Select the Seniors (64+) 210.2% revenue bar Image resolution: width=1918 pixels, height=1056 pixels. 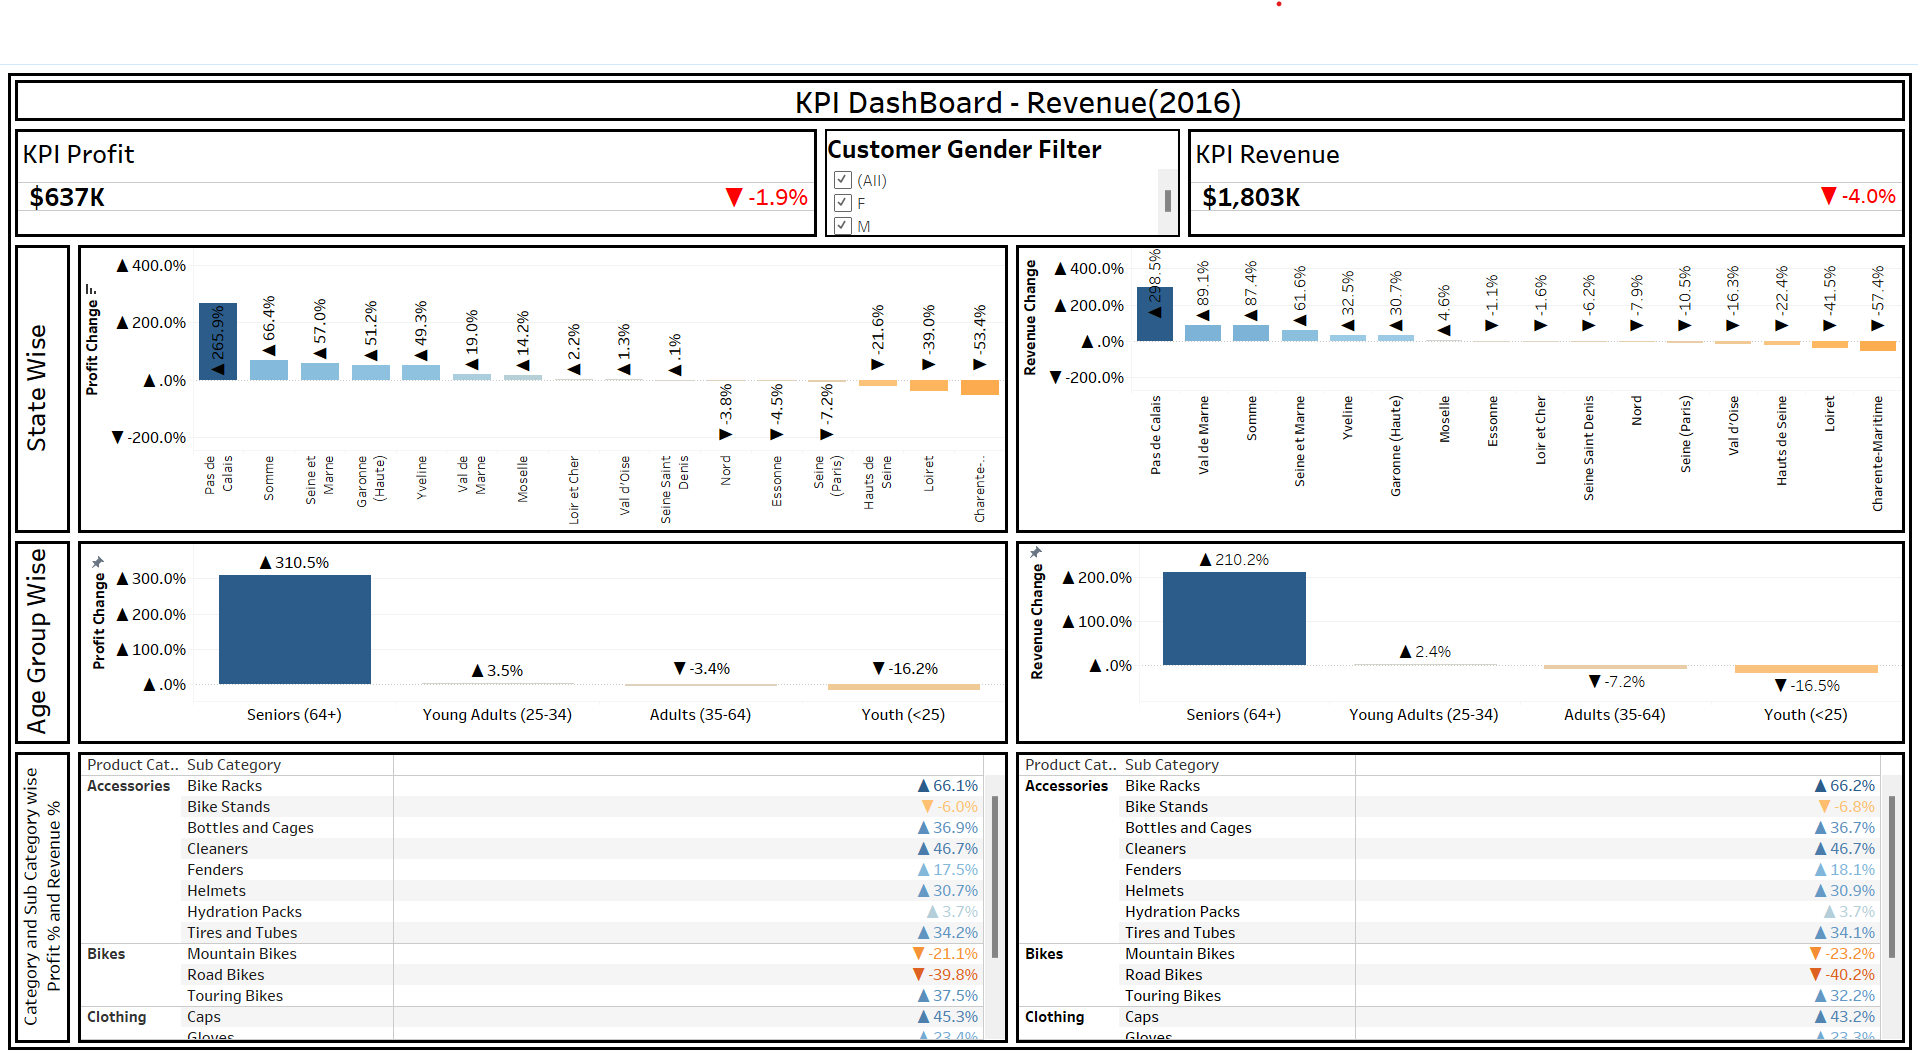[1234, 618]
